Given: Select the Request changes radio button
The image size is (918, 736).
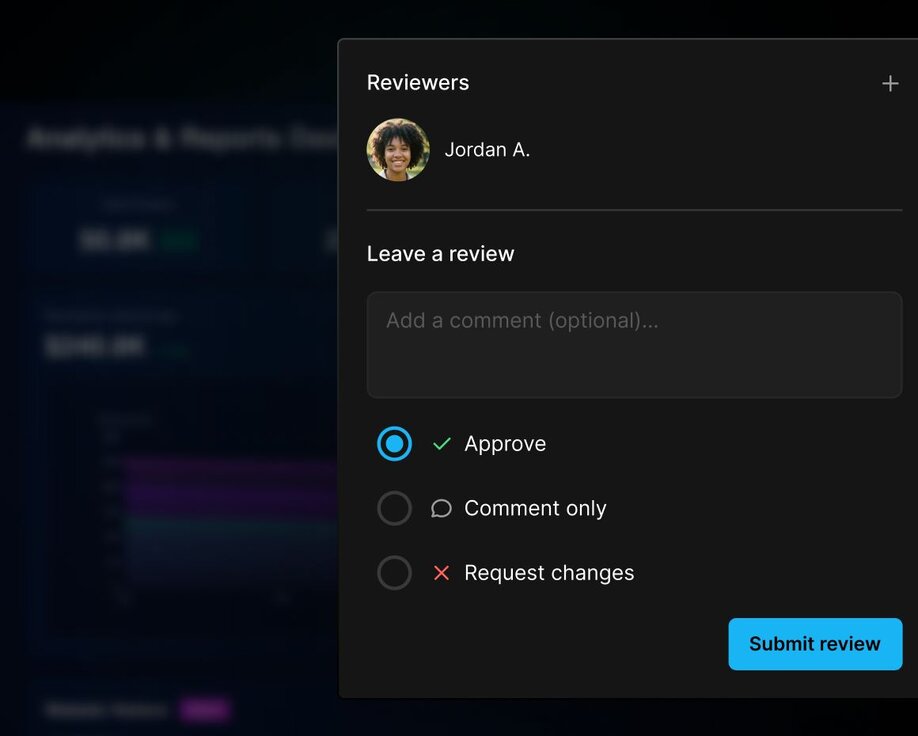Looking at the screenshot, I should point(394,573).
